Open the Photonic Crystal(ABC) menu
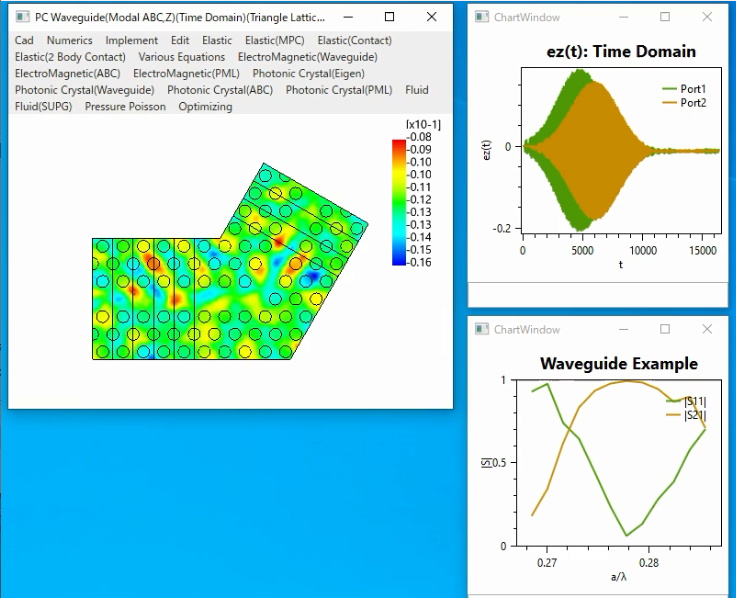Image resolution: width=736 pixels, height=598 pixels. [x=220, y=90]
